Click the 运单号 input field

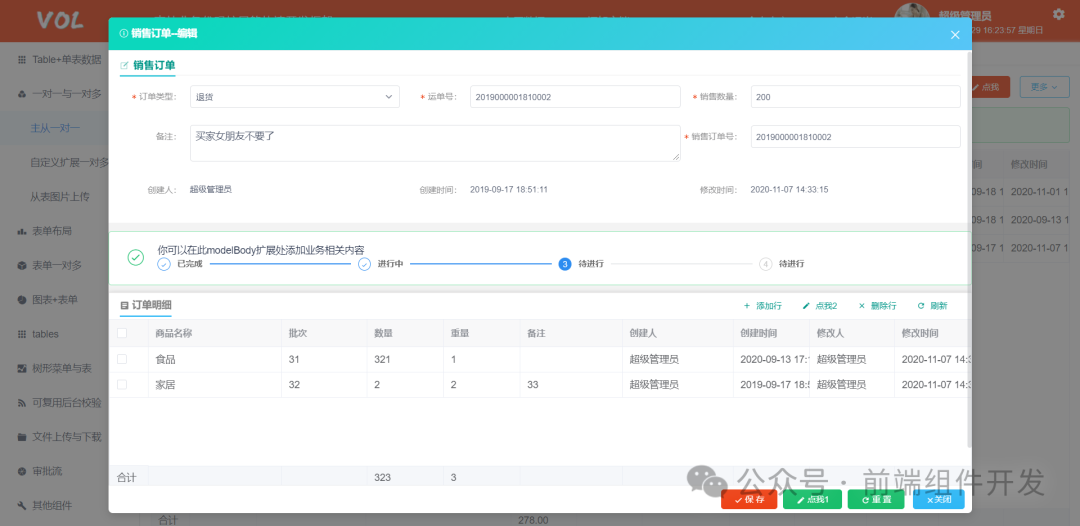coord(575,97)
